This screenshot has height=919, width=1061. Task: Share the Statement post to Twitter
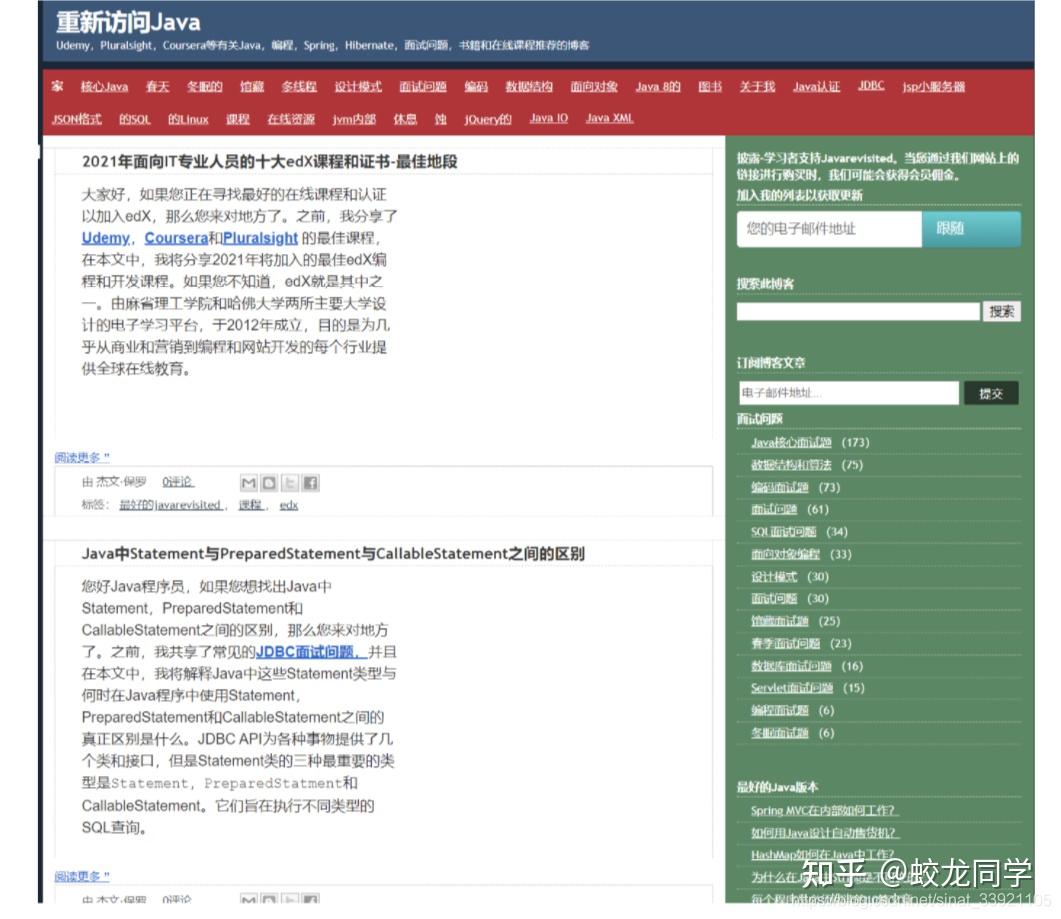(289, 899)
